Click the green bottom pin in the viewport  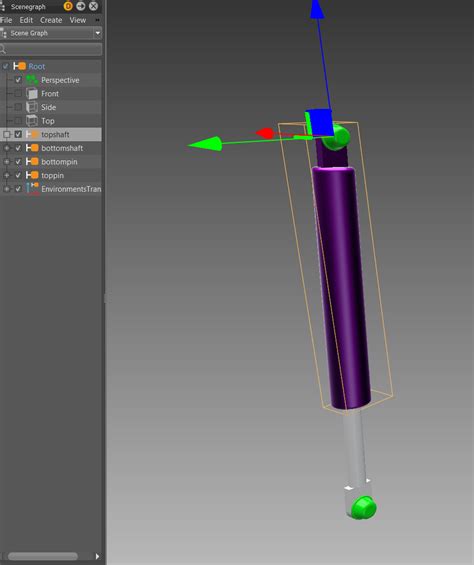pyautogui.click(x=363, y=508)
